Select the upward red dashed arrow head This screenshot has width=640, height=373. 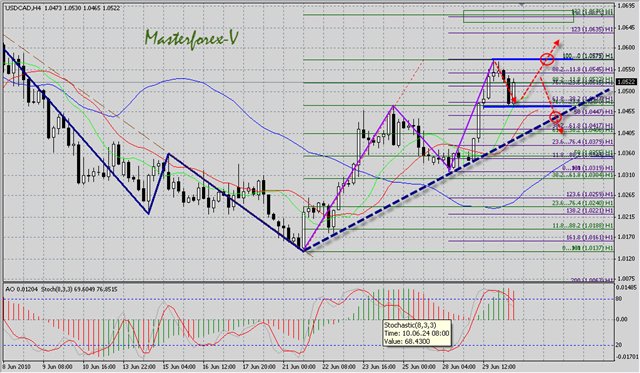[557, 42]
